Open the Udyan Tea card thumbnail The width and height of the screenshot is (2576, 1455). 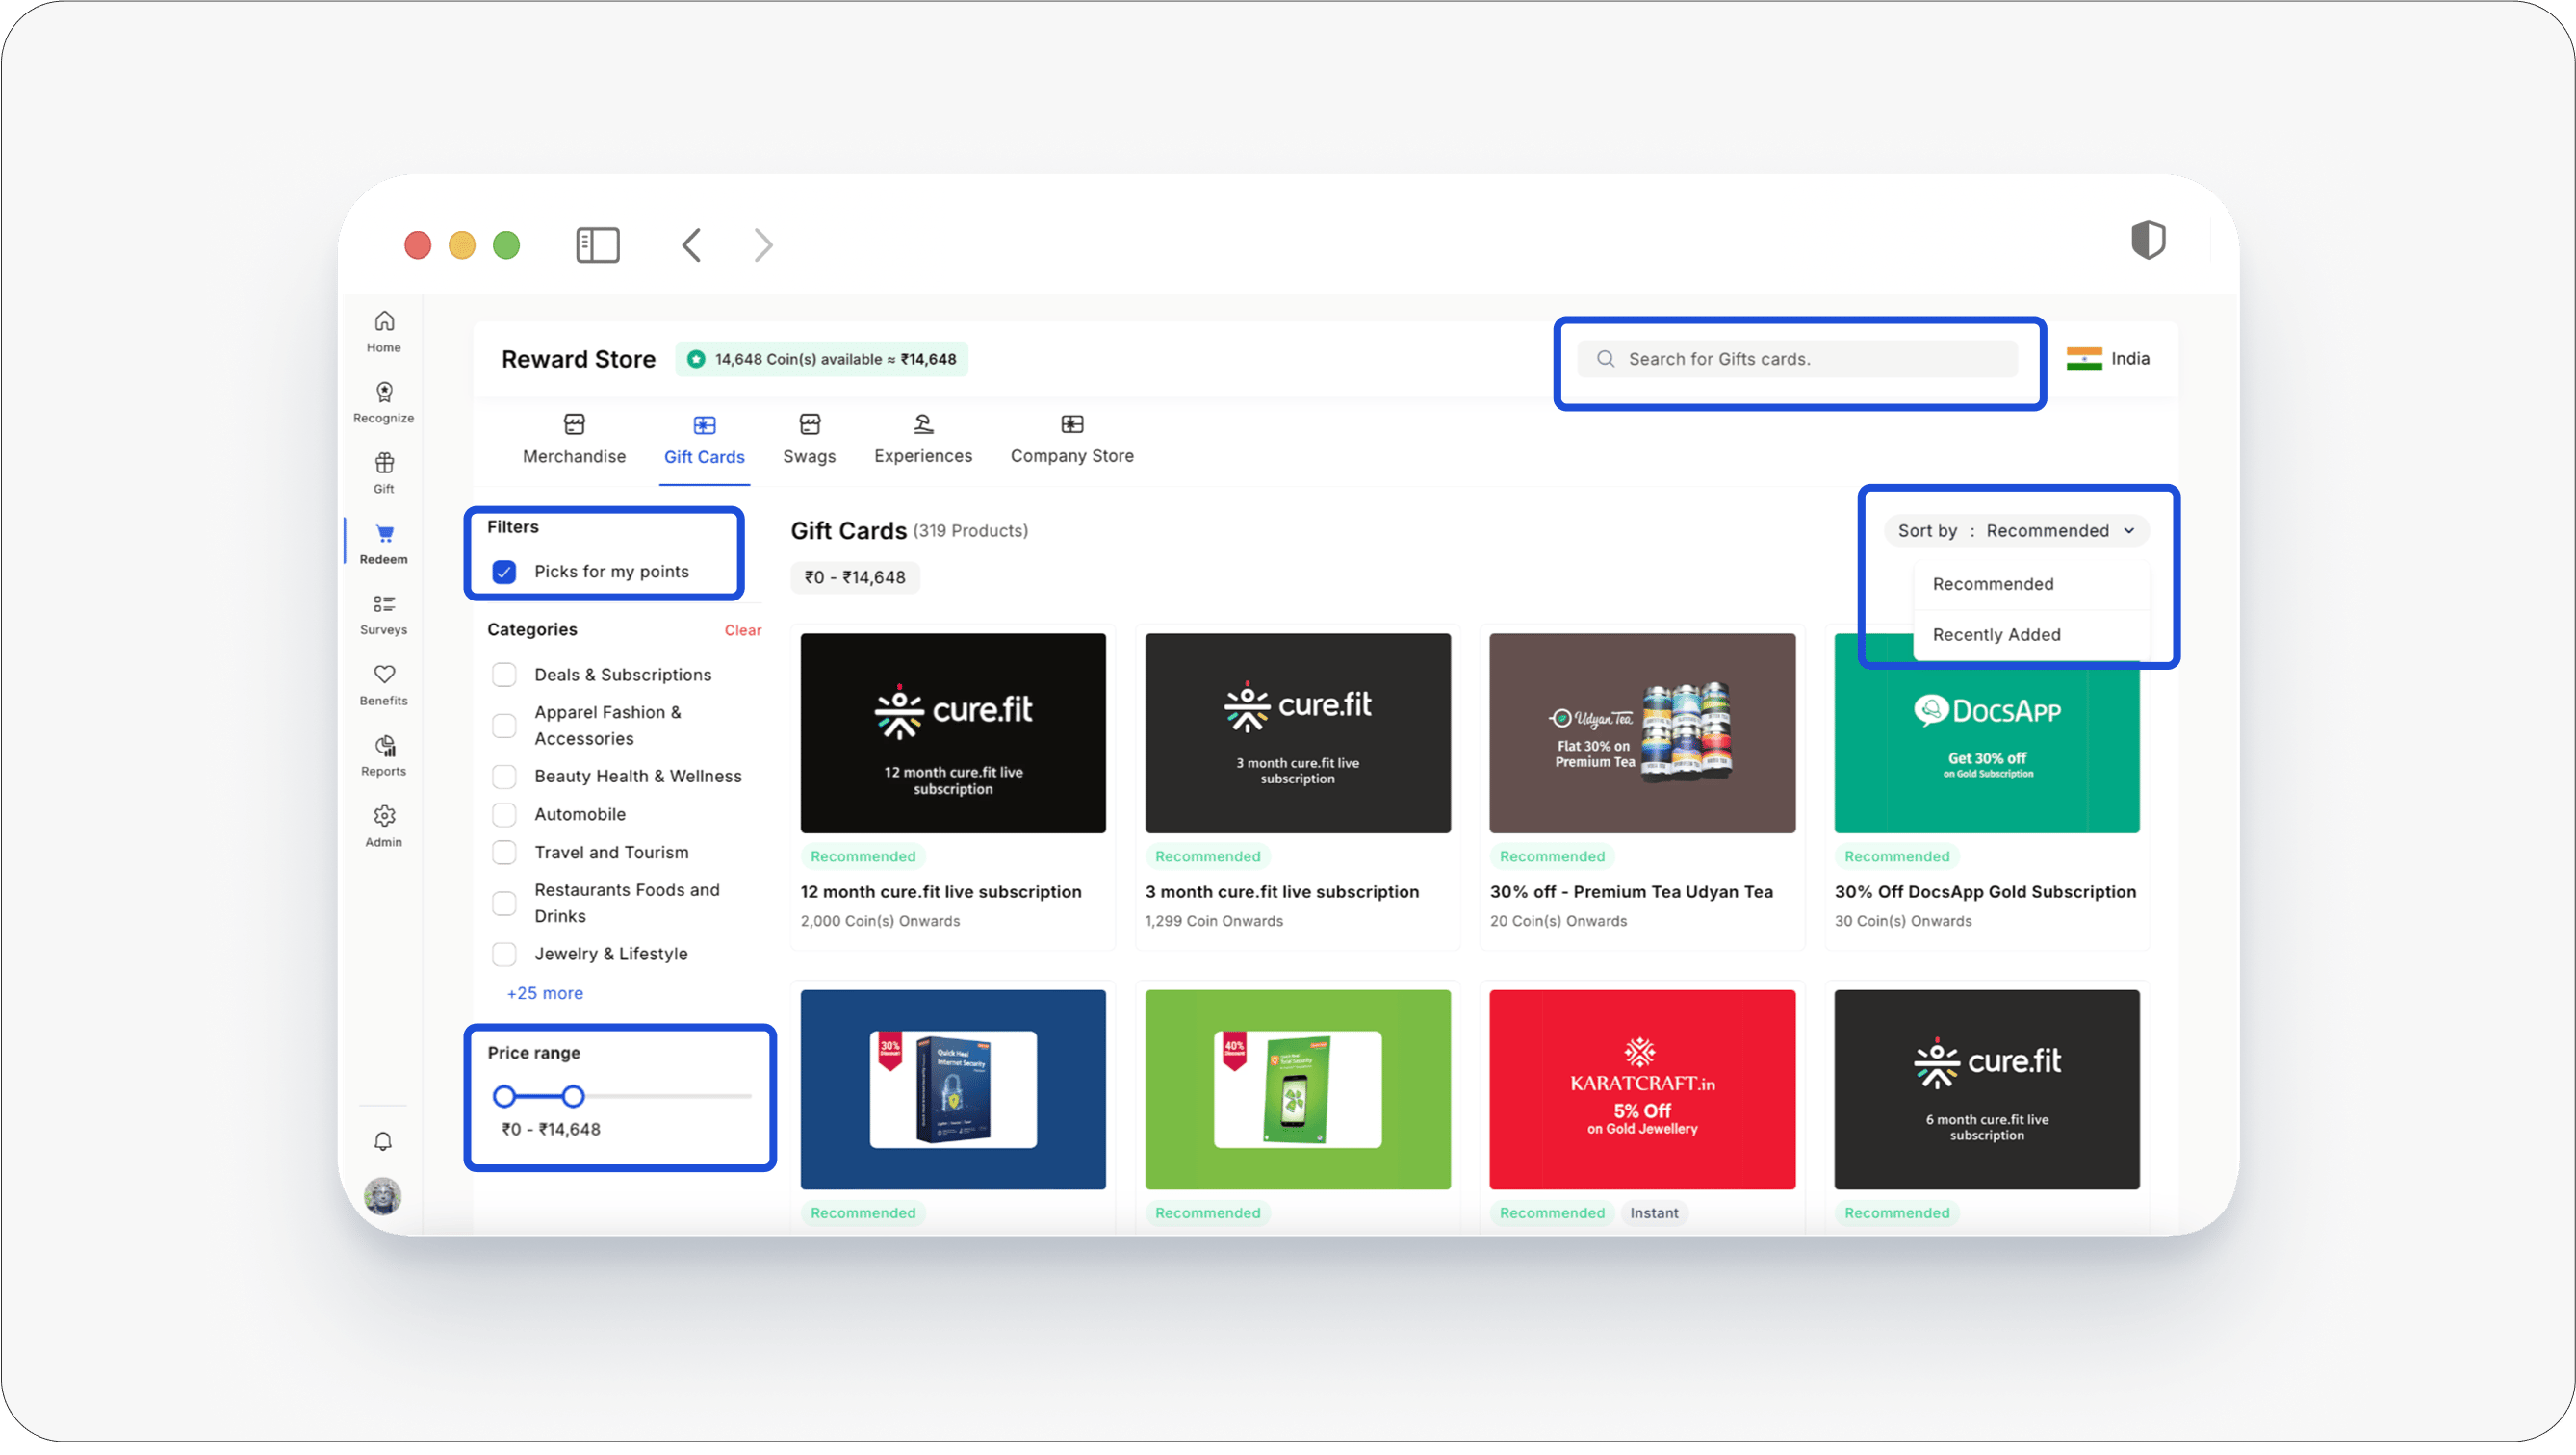point(1642,733)
